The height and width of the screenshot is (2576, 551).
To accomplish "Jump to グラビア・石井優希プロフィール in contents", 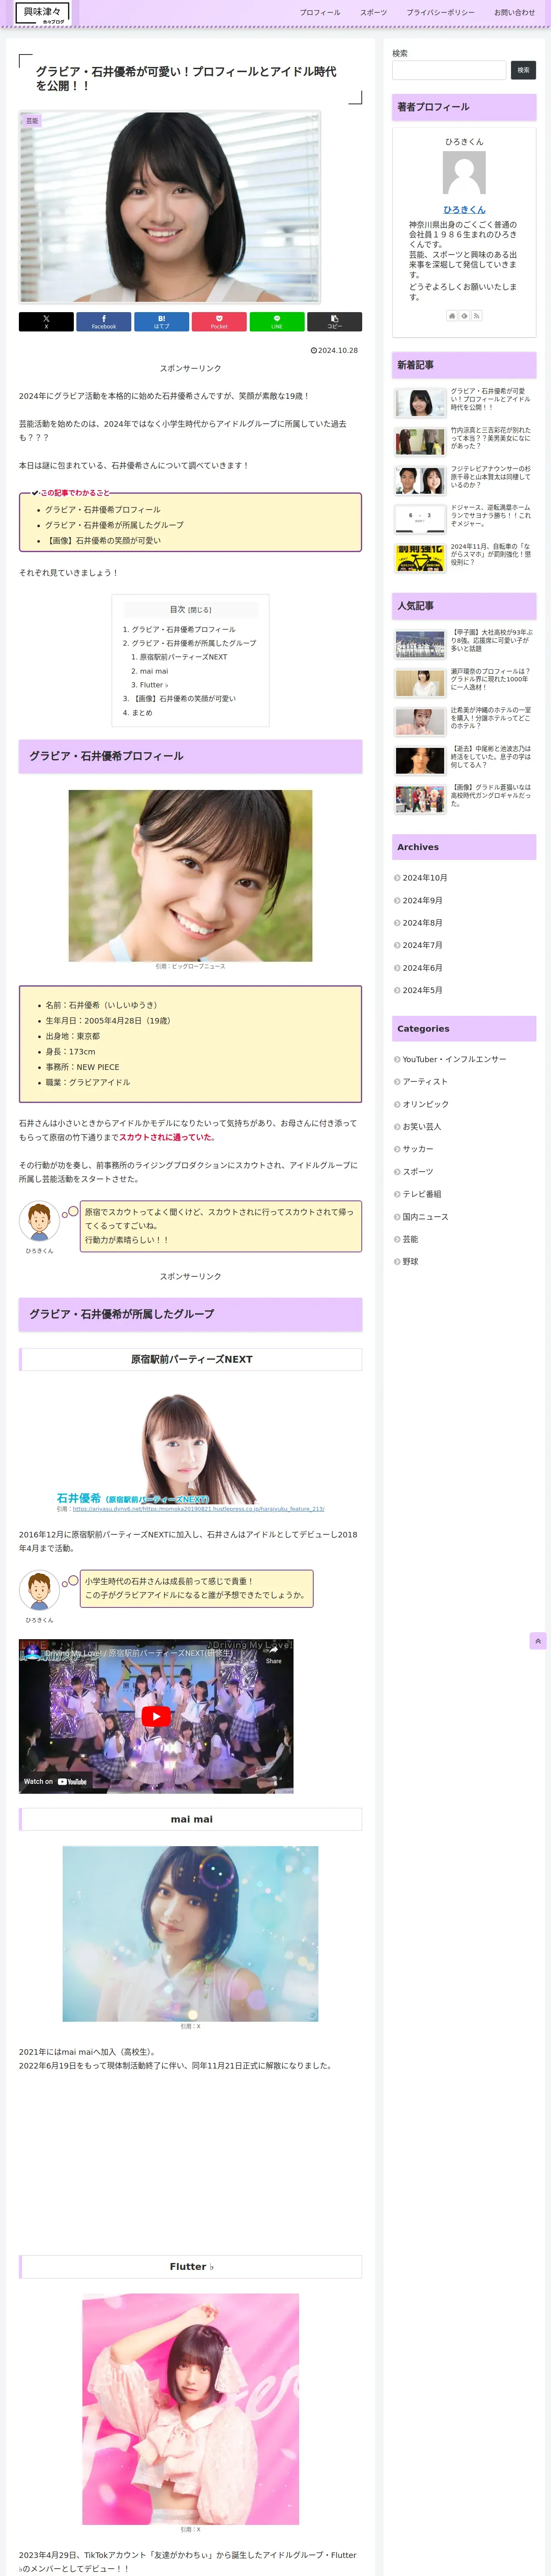I will (184, 630).
